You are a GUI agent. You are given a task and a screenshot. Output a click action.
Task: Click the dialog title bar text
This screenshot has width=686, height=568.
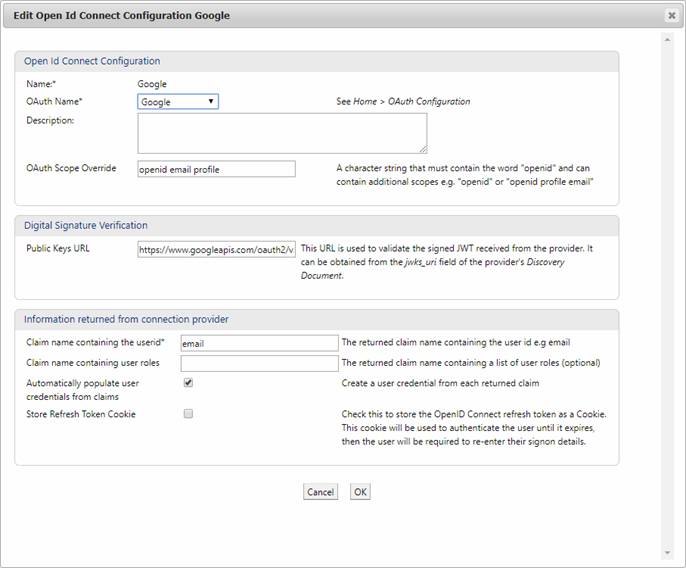click(x=121, y=16)
